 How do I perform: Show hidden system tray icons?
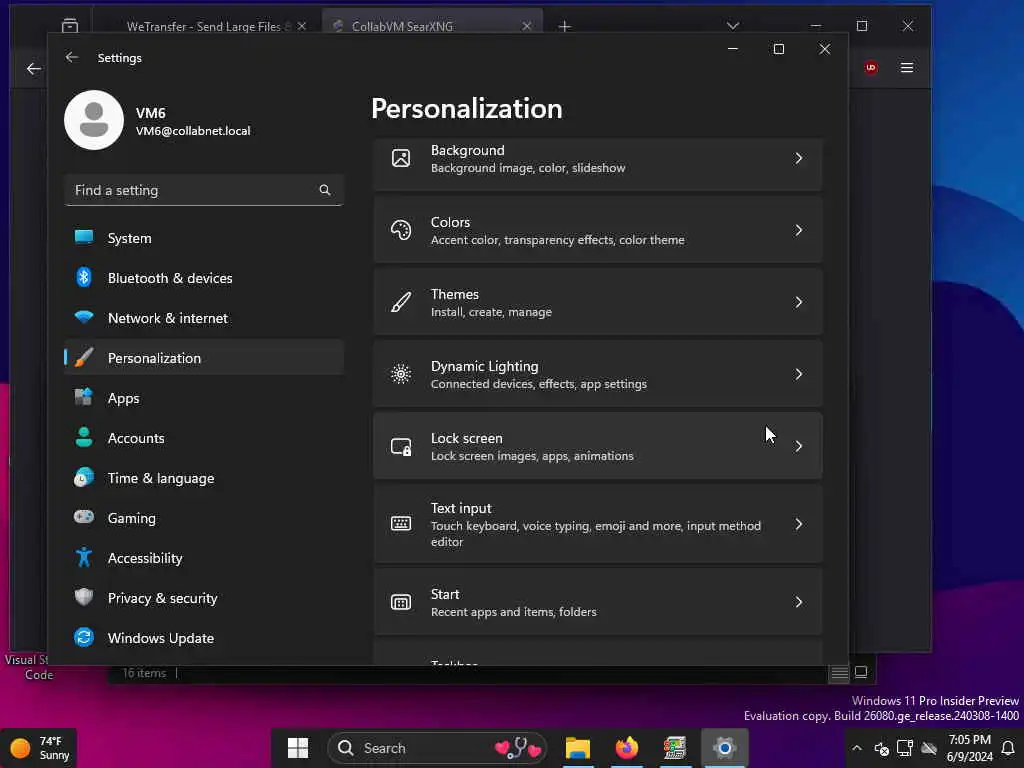tap(857, 748)
